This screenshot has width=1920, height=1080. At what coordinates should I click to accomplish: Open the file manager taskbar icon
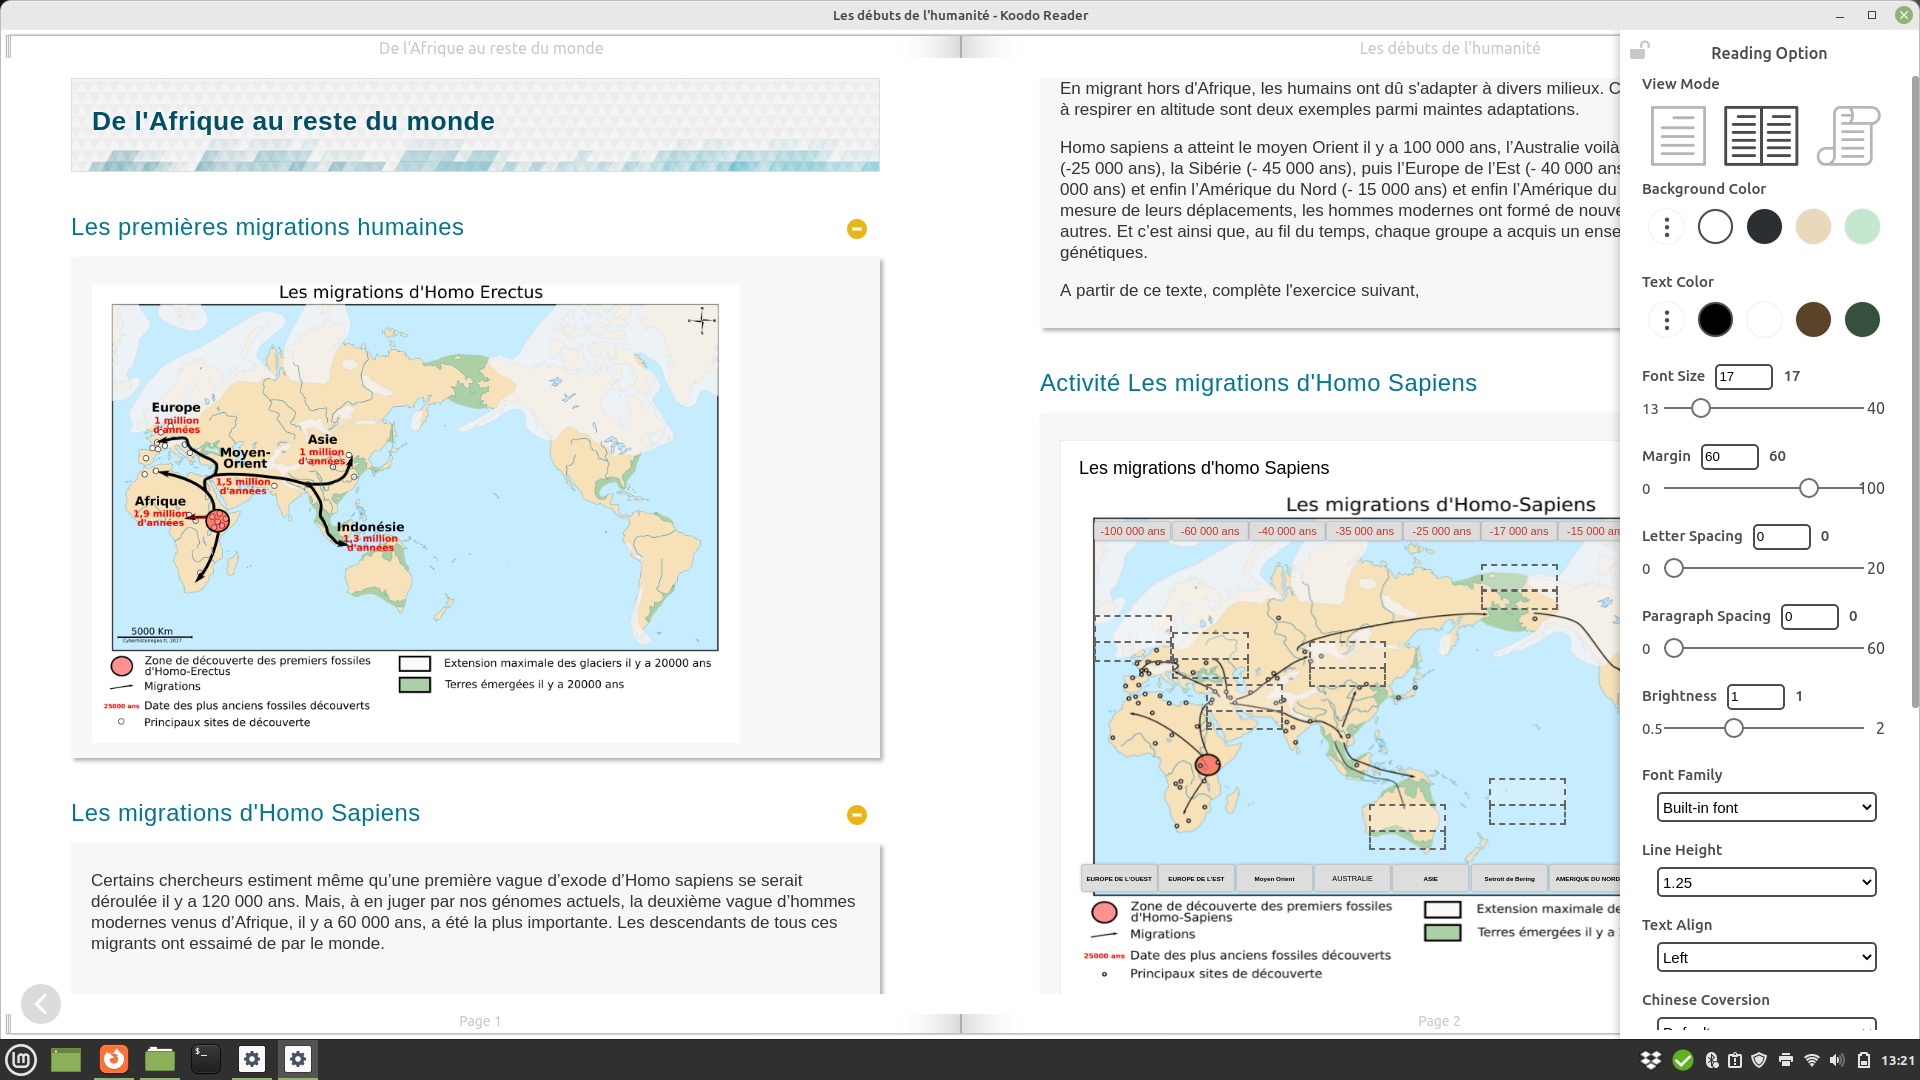point(160,1059)
